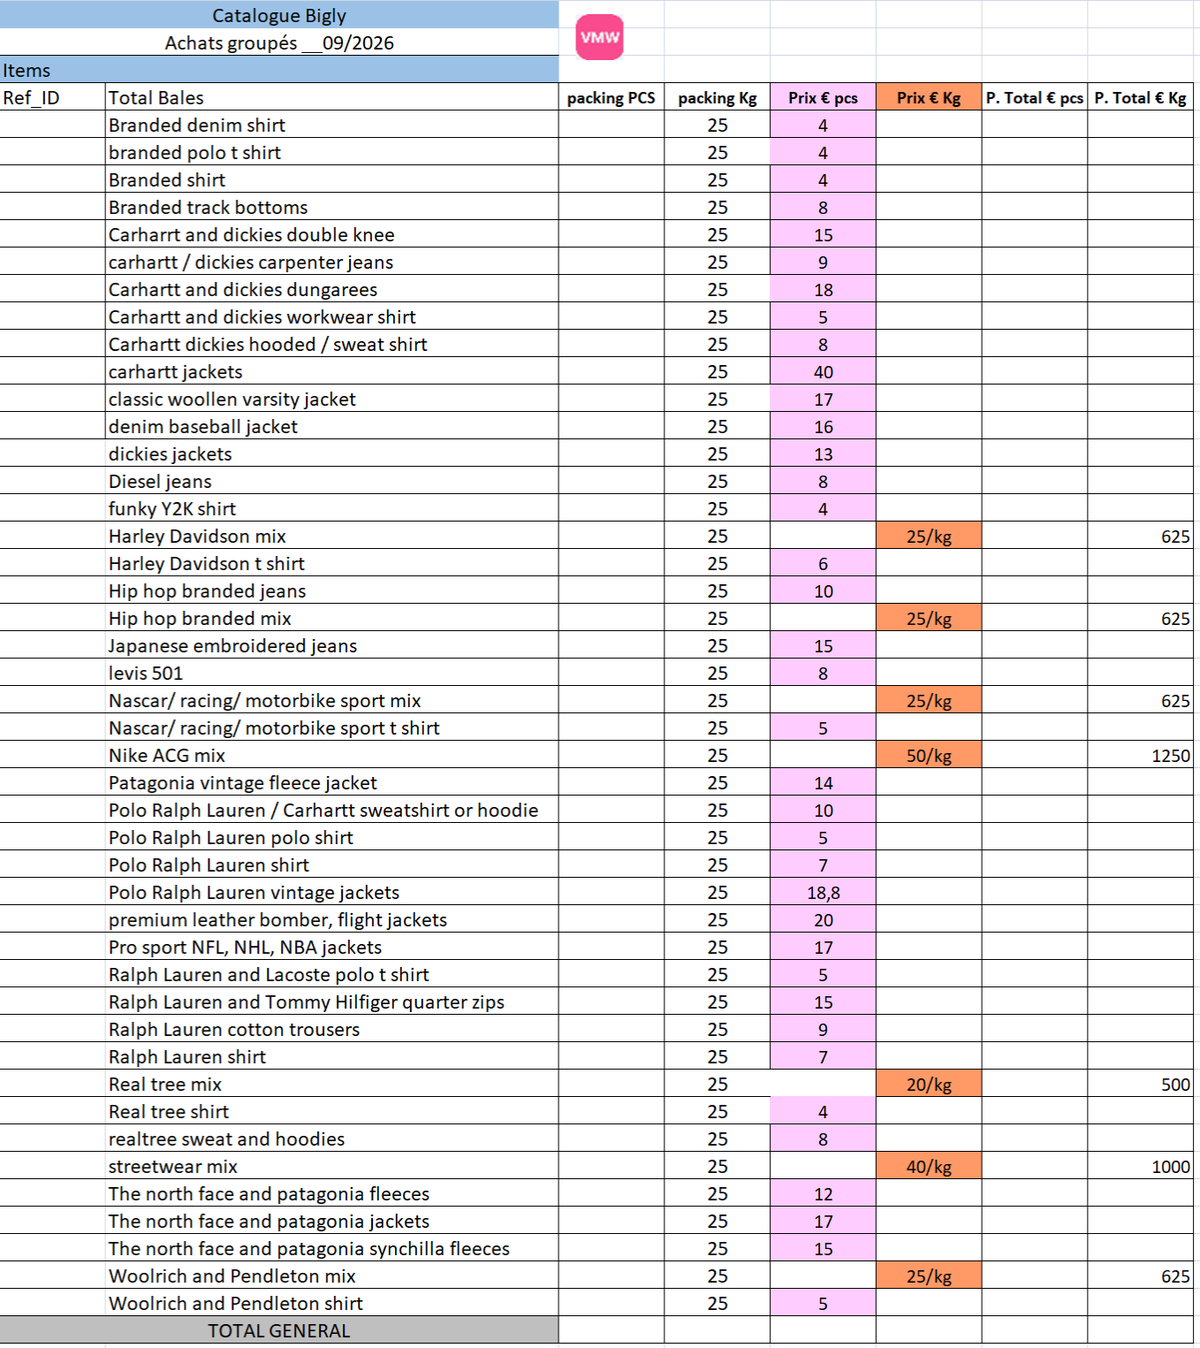
Task: Select the 'funky Y2K shirt' cell
Action: 332,508
